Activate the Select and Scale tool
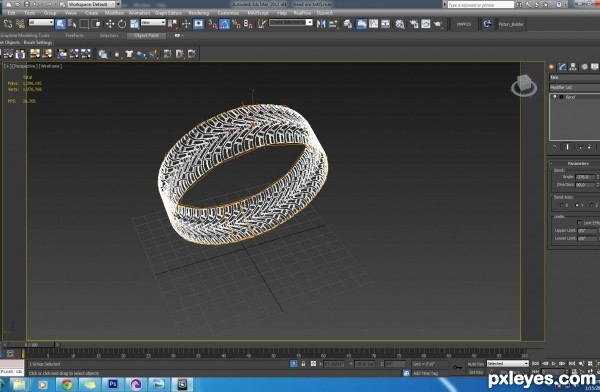 [134, 24]
